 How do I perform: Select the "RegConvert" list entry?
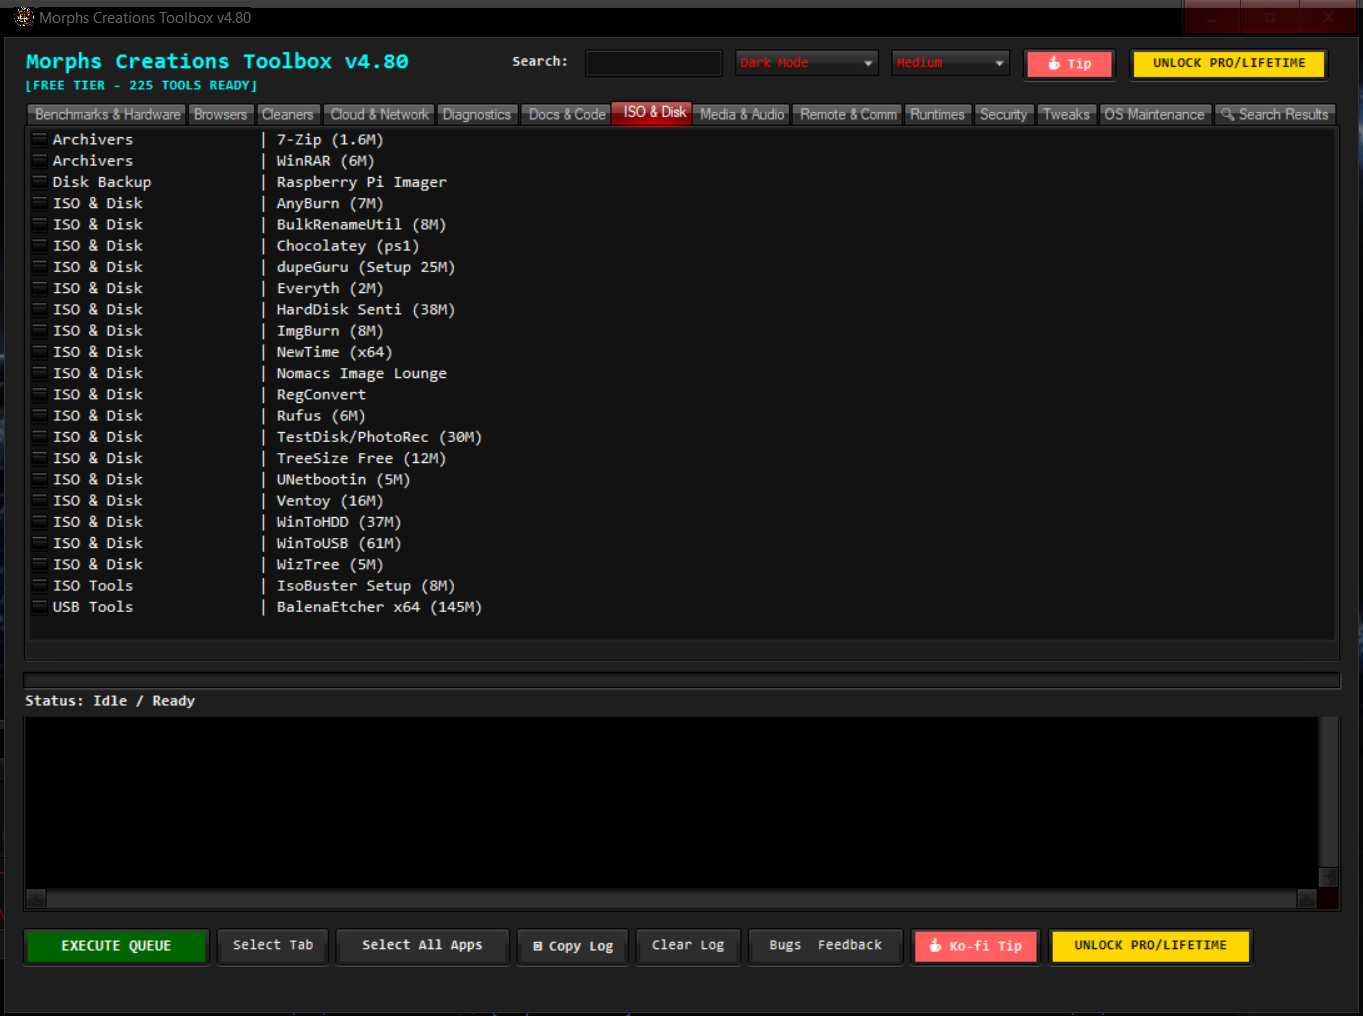point(321,394)
